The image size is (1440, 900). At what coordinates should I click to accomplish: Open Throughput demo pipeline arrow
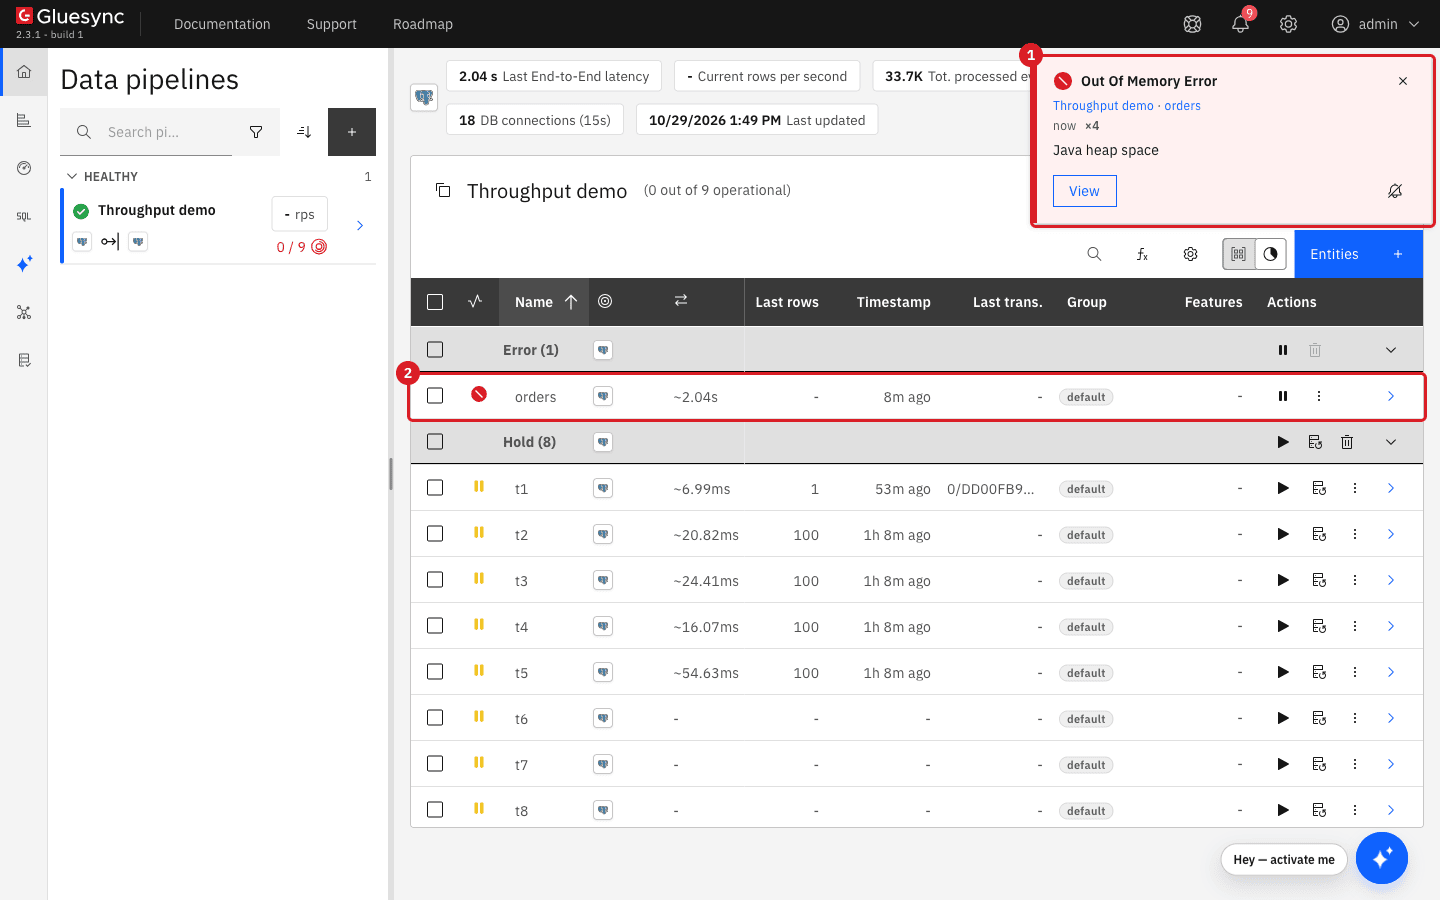click(360, 226)
